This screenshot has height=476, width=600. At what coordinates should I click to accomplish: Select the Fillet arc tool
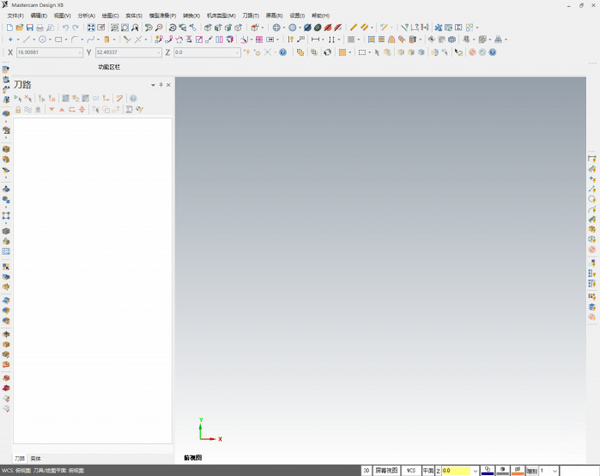(75, 39)
